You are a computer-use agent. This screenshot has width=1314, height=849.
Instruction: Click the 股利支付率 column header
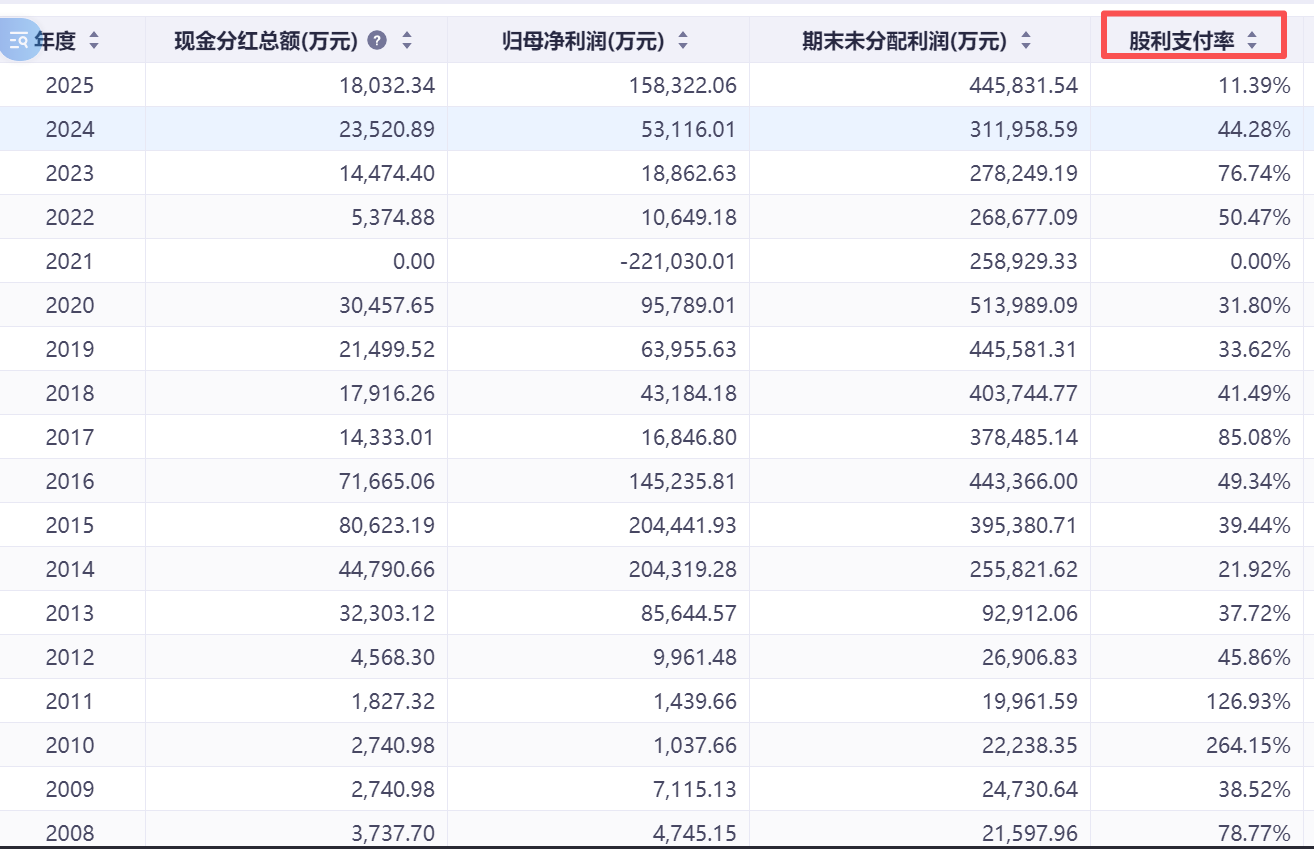1181,41
